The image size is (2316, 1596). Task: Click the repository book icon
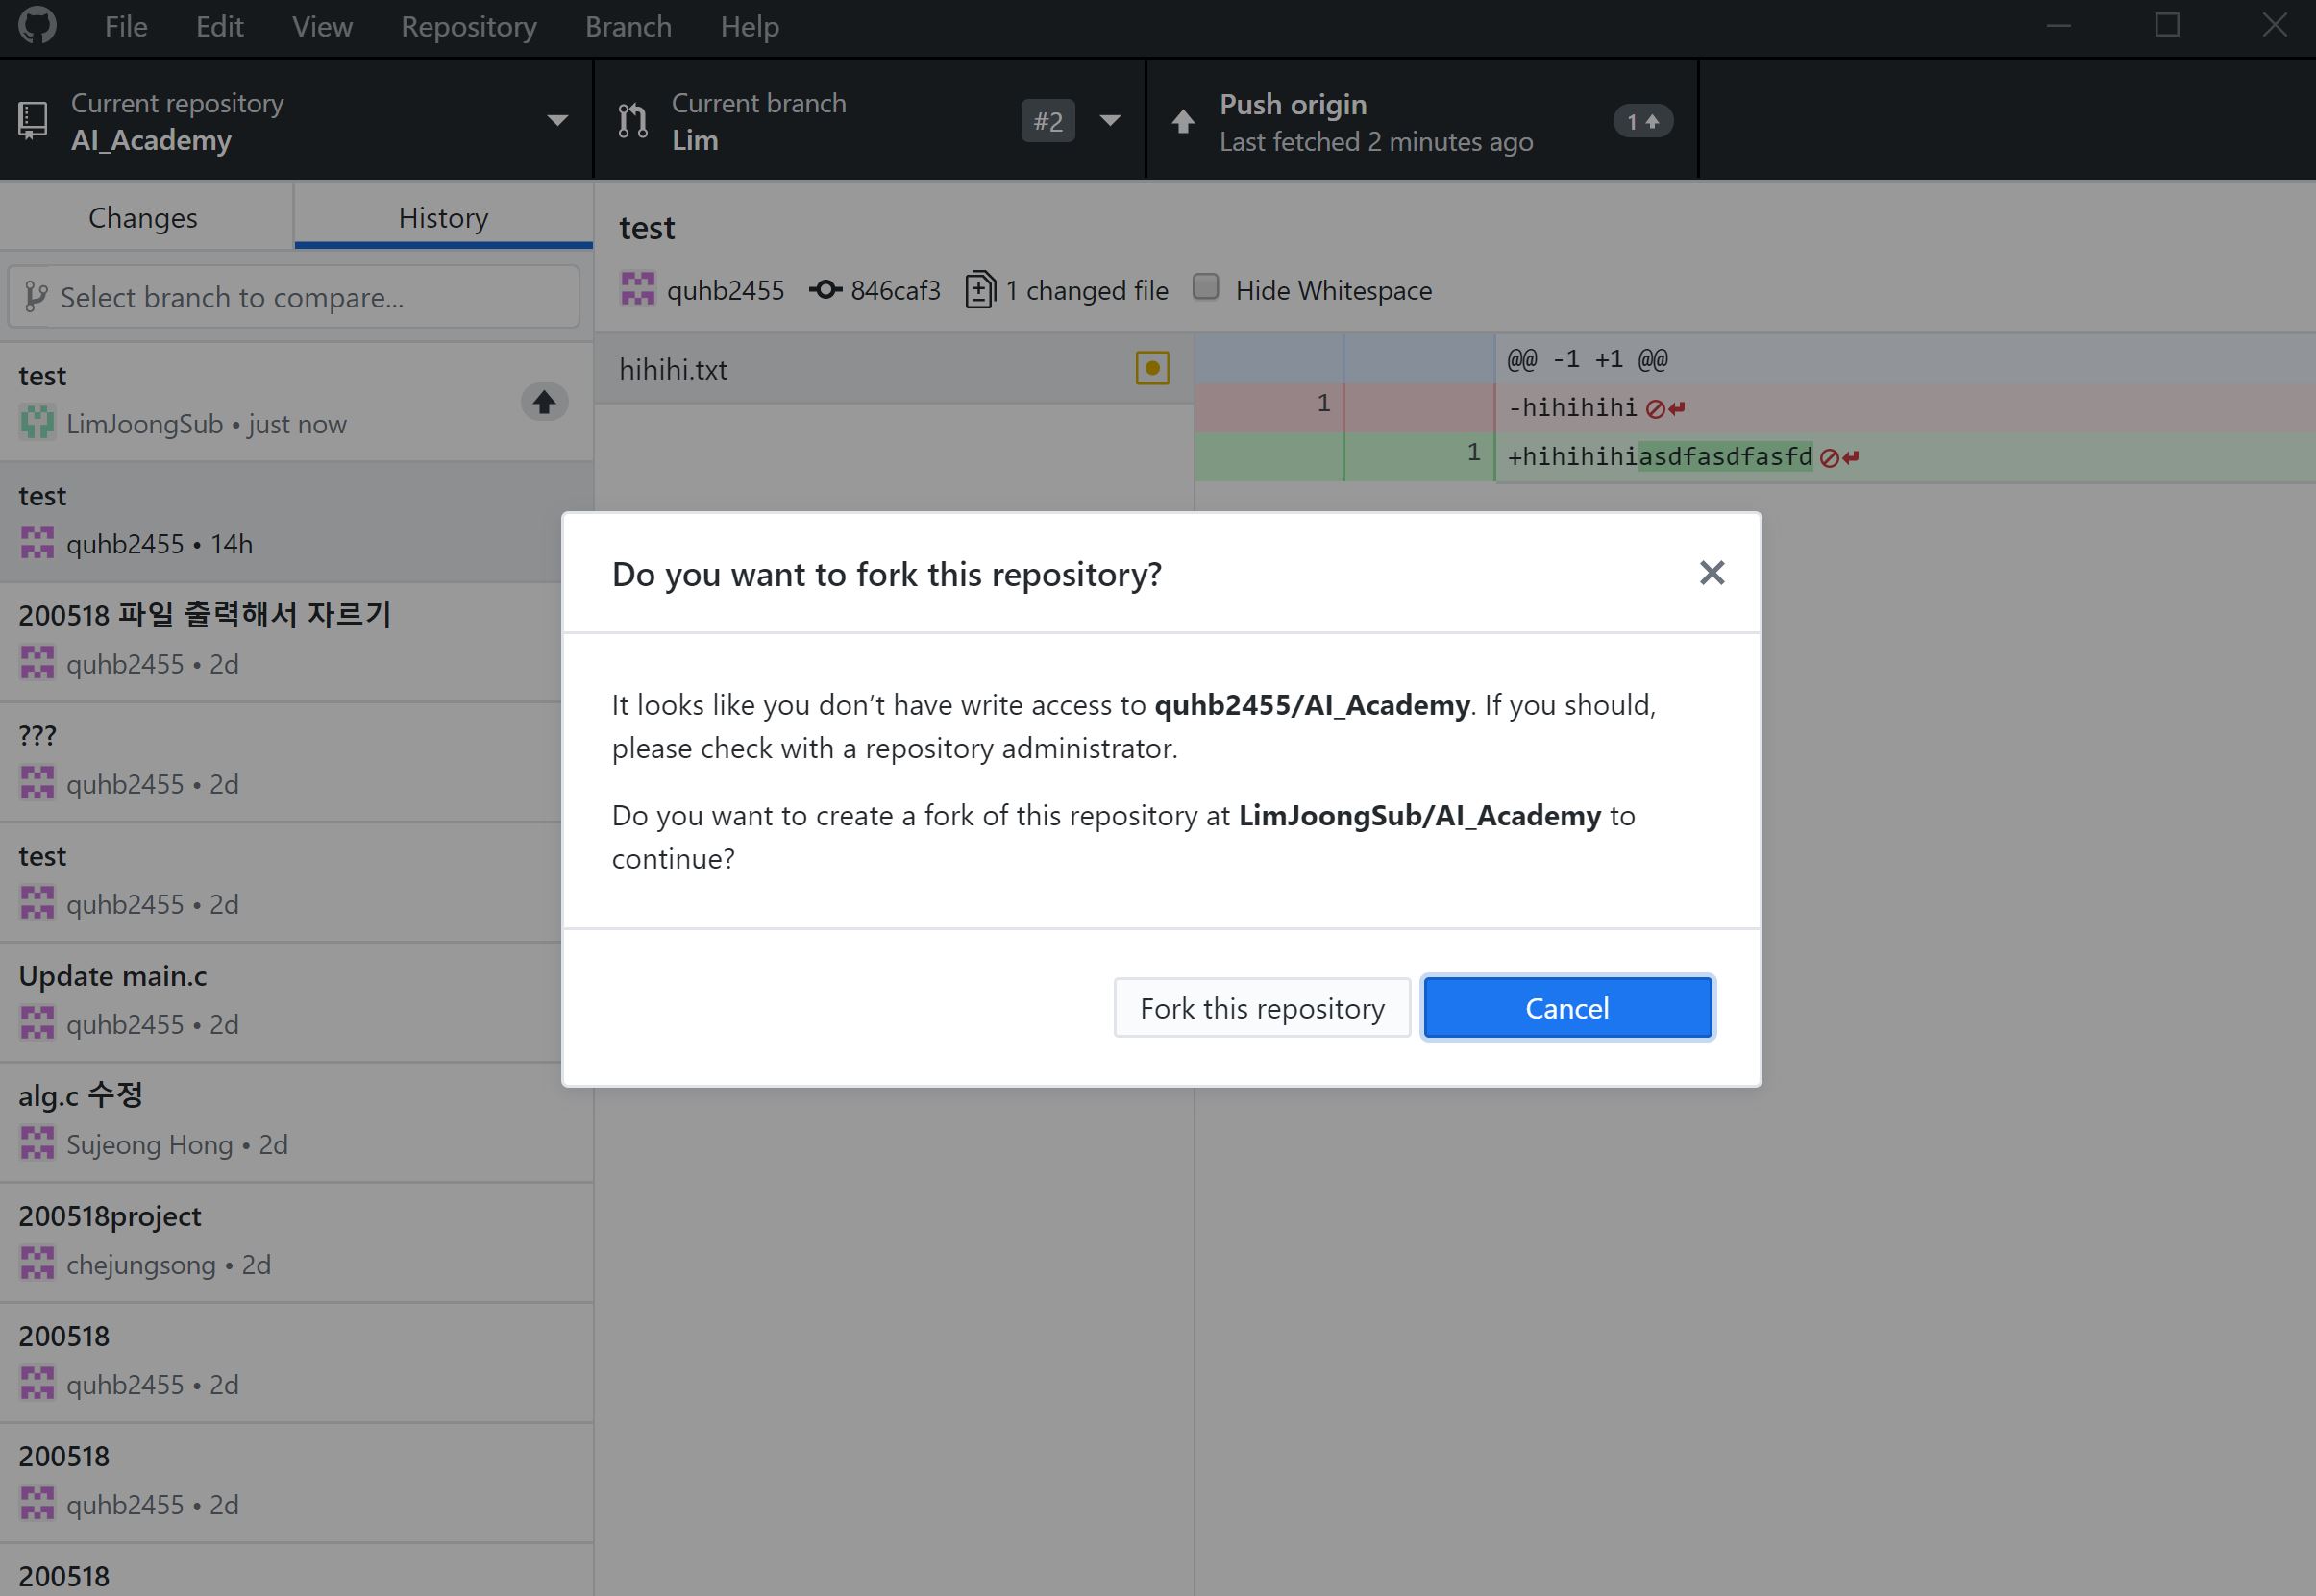click(x=33, y=119)
